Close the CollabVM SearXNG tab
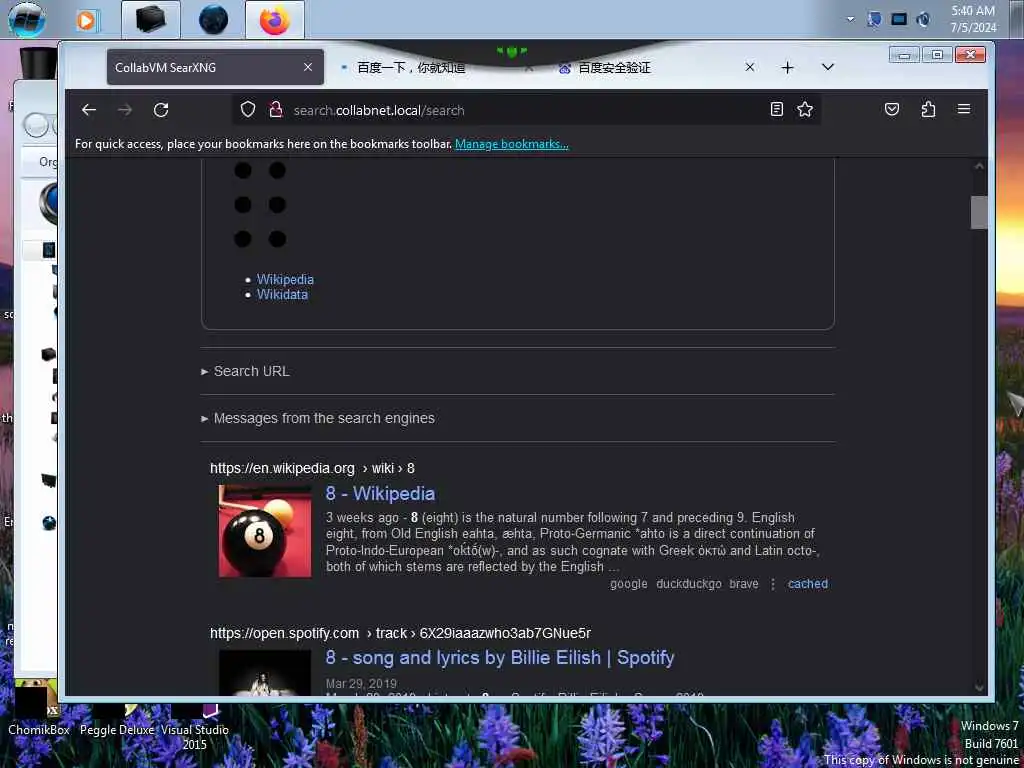 (308, 67)
